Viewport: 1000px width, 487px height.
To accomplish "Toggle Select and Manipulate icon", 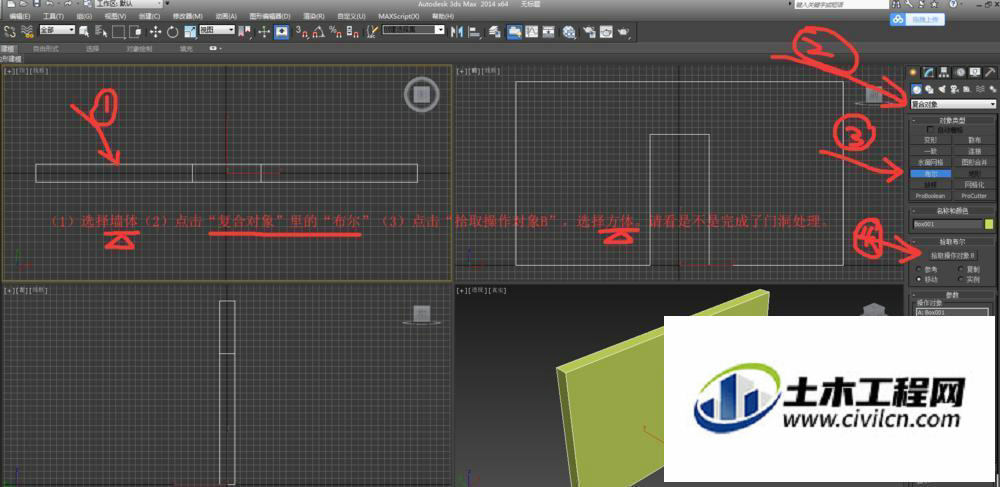I will tap(264, 31).
